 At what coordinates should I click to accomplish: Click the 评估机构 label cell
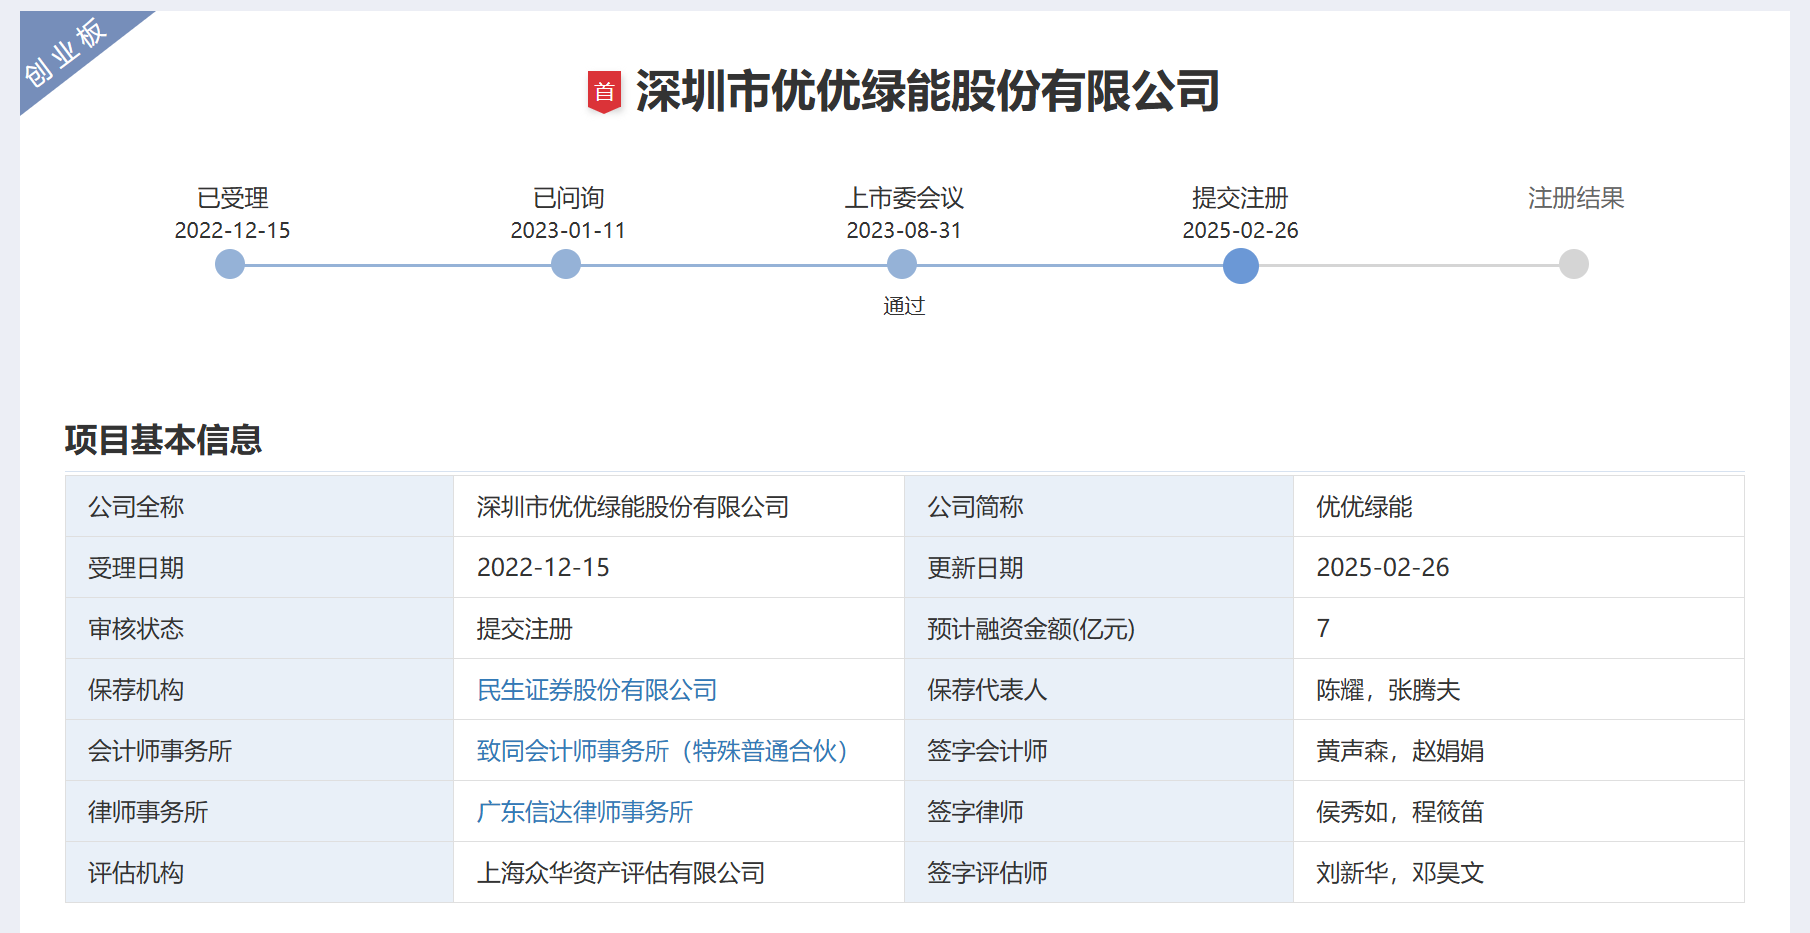(259, 873)
